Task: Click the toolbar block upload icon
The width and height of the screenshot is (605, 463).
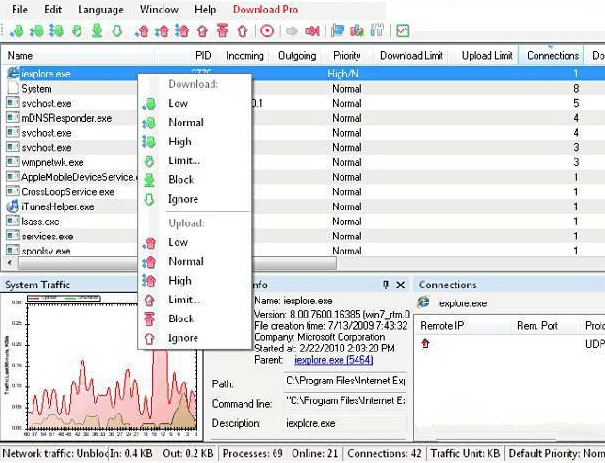Action: click(222, 30)
